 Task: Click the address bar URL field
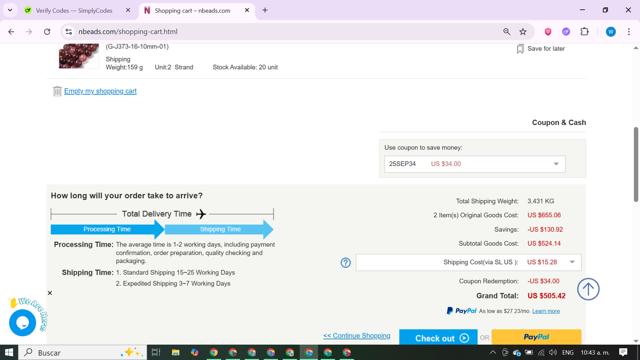tap(286, 31)
